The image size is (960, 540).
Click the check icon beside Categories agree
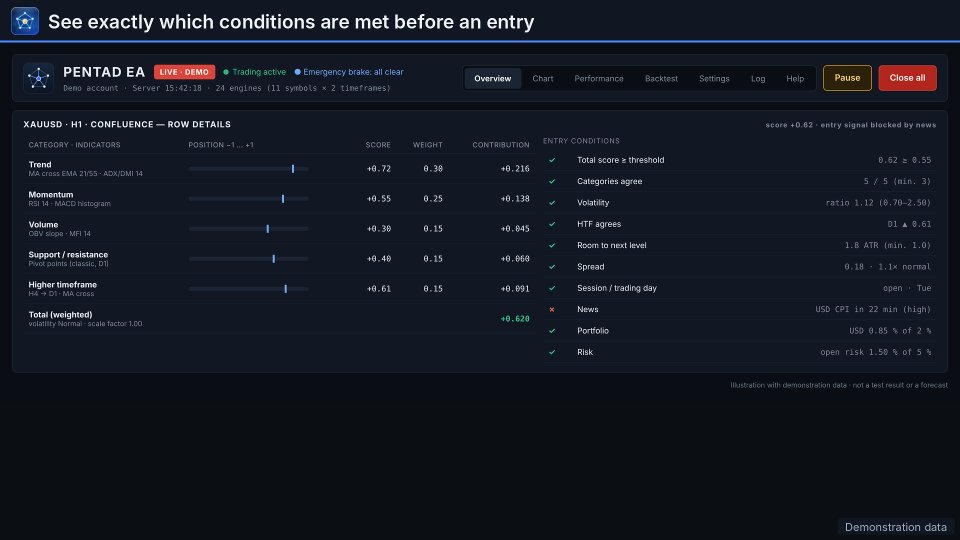tap(552, 182)
